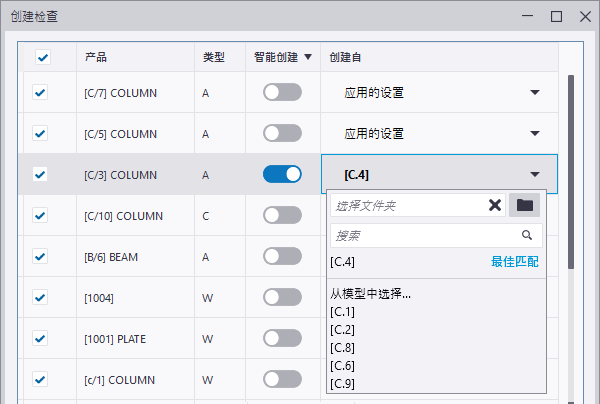The image size is (600, 404).
Task: Collapse the [C.4] dropdown arrow
Action: pyautogui.click(x=535, y=174)
